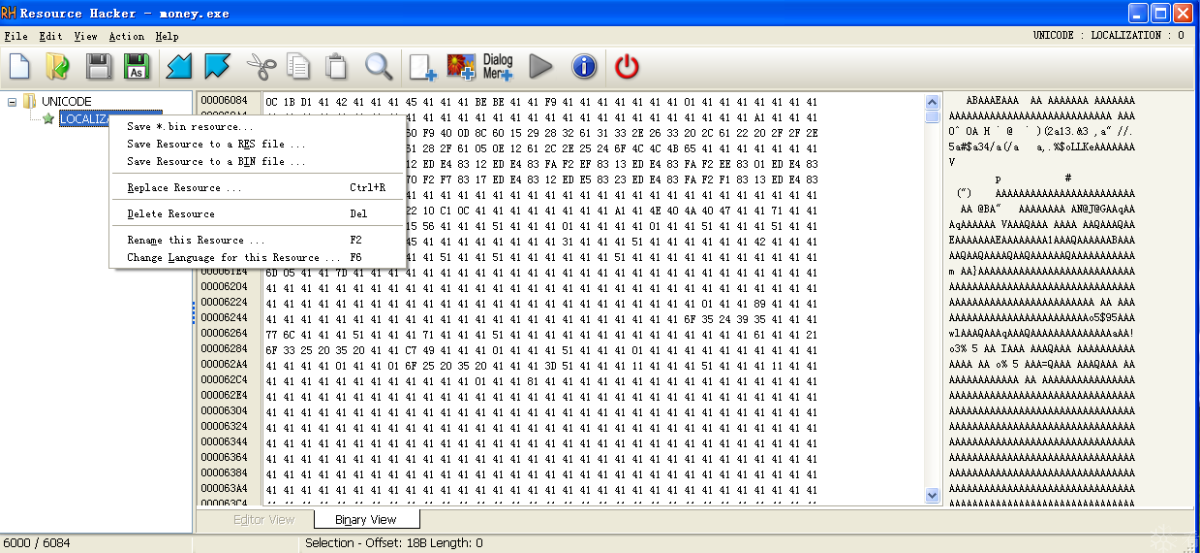Click offset row 00006304

click(226, 410)
